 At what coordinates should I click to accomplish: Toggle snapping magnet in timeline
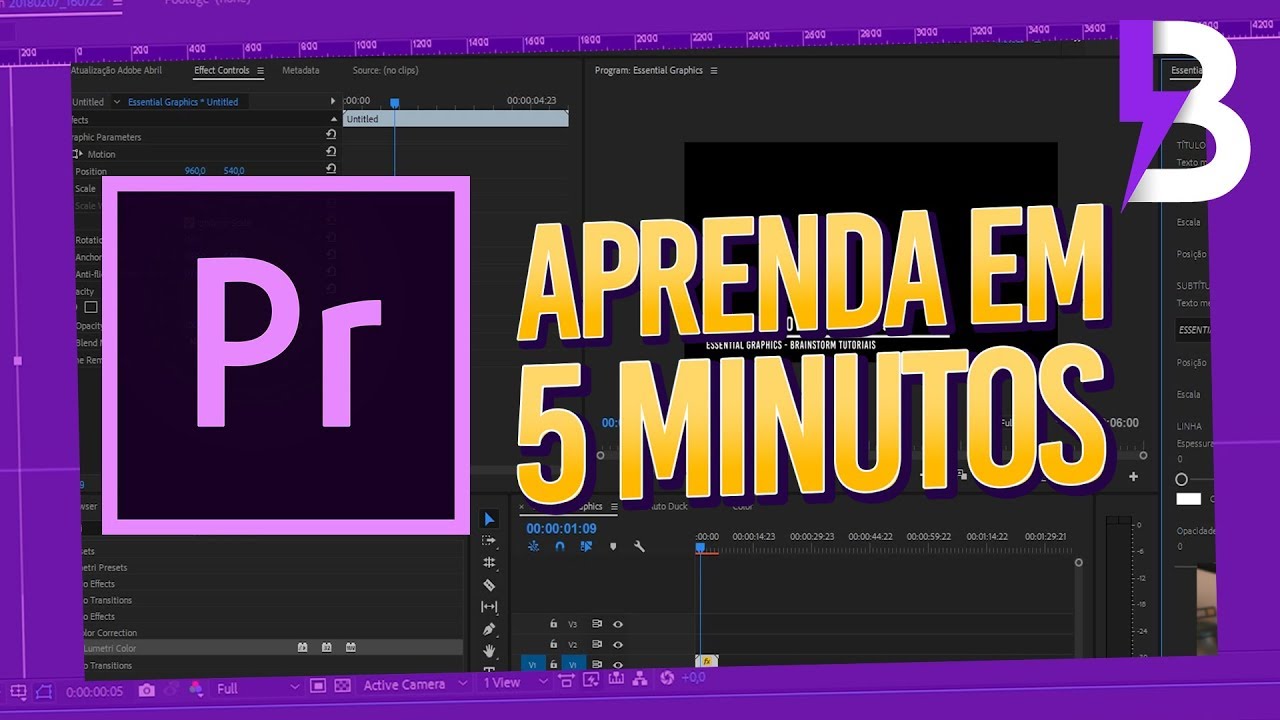click(x=560, y=547)
